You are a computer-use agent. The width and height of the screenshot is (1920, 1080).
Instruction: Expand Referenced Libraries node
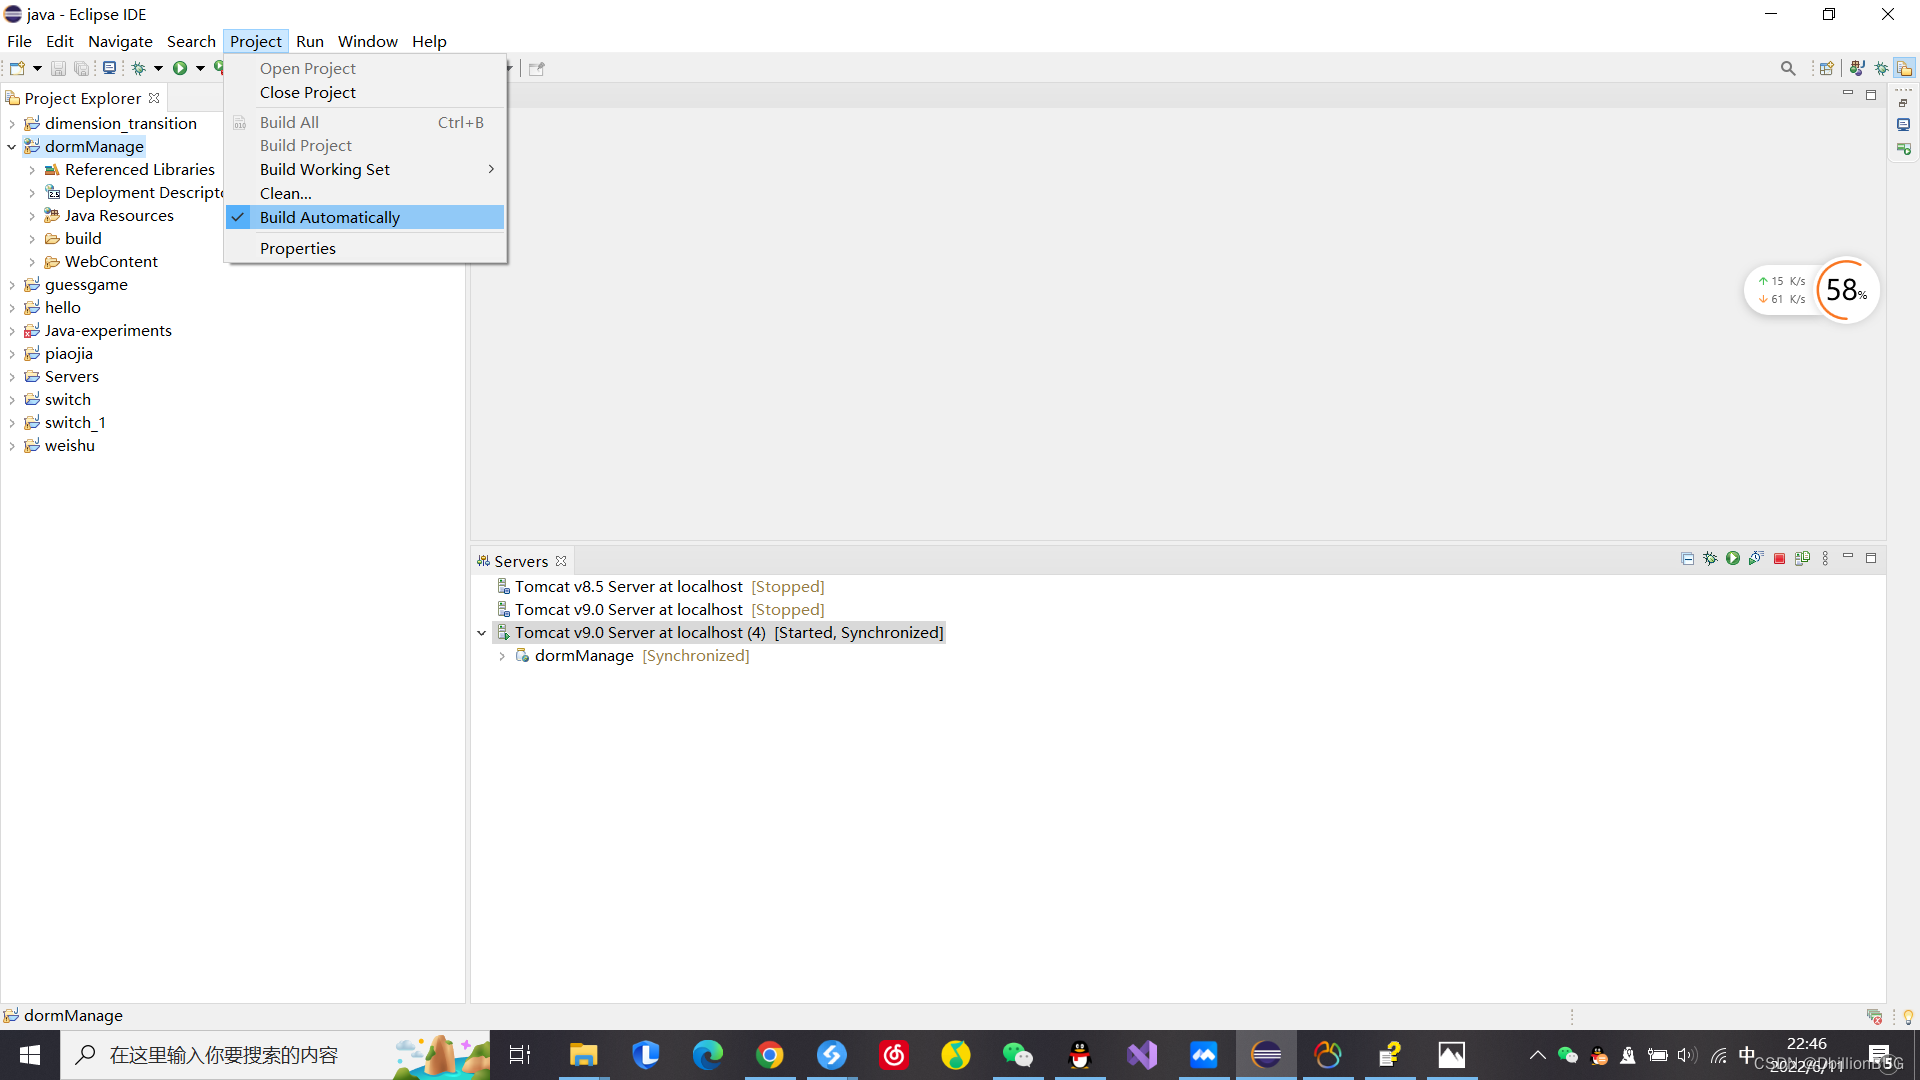(x=32, y=170)
